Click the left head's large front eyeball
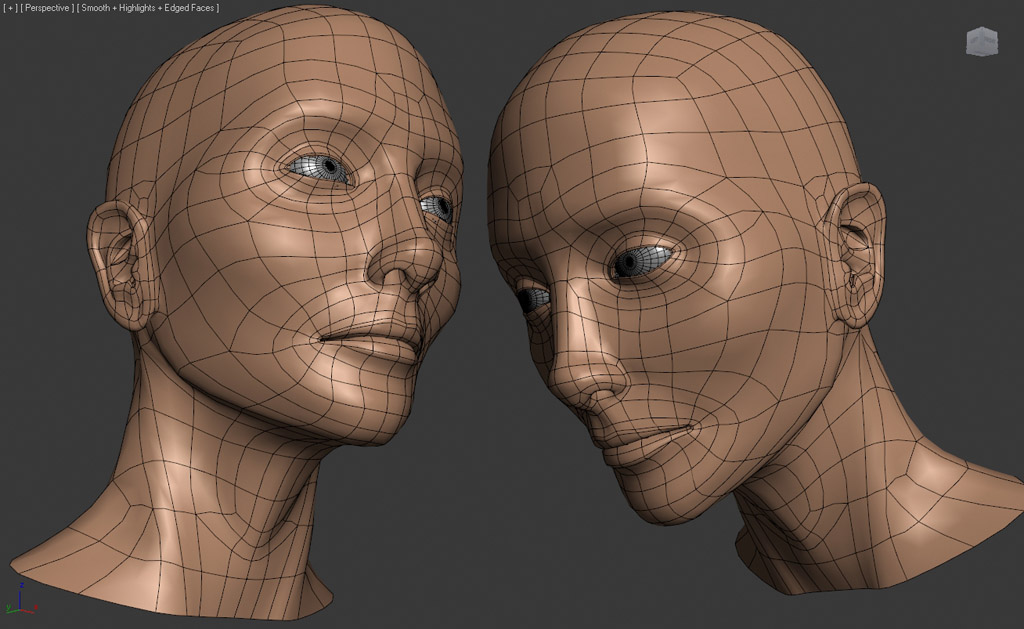 pos(322,169)
